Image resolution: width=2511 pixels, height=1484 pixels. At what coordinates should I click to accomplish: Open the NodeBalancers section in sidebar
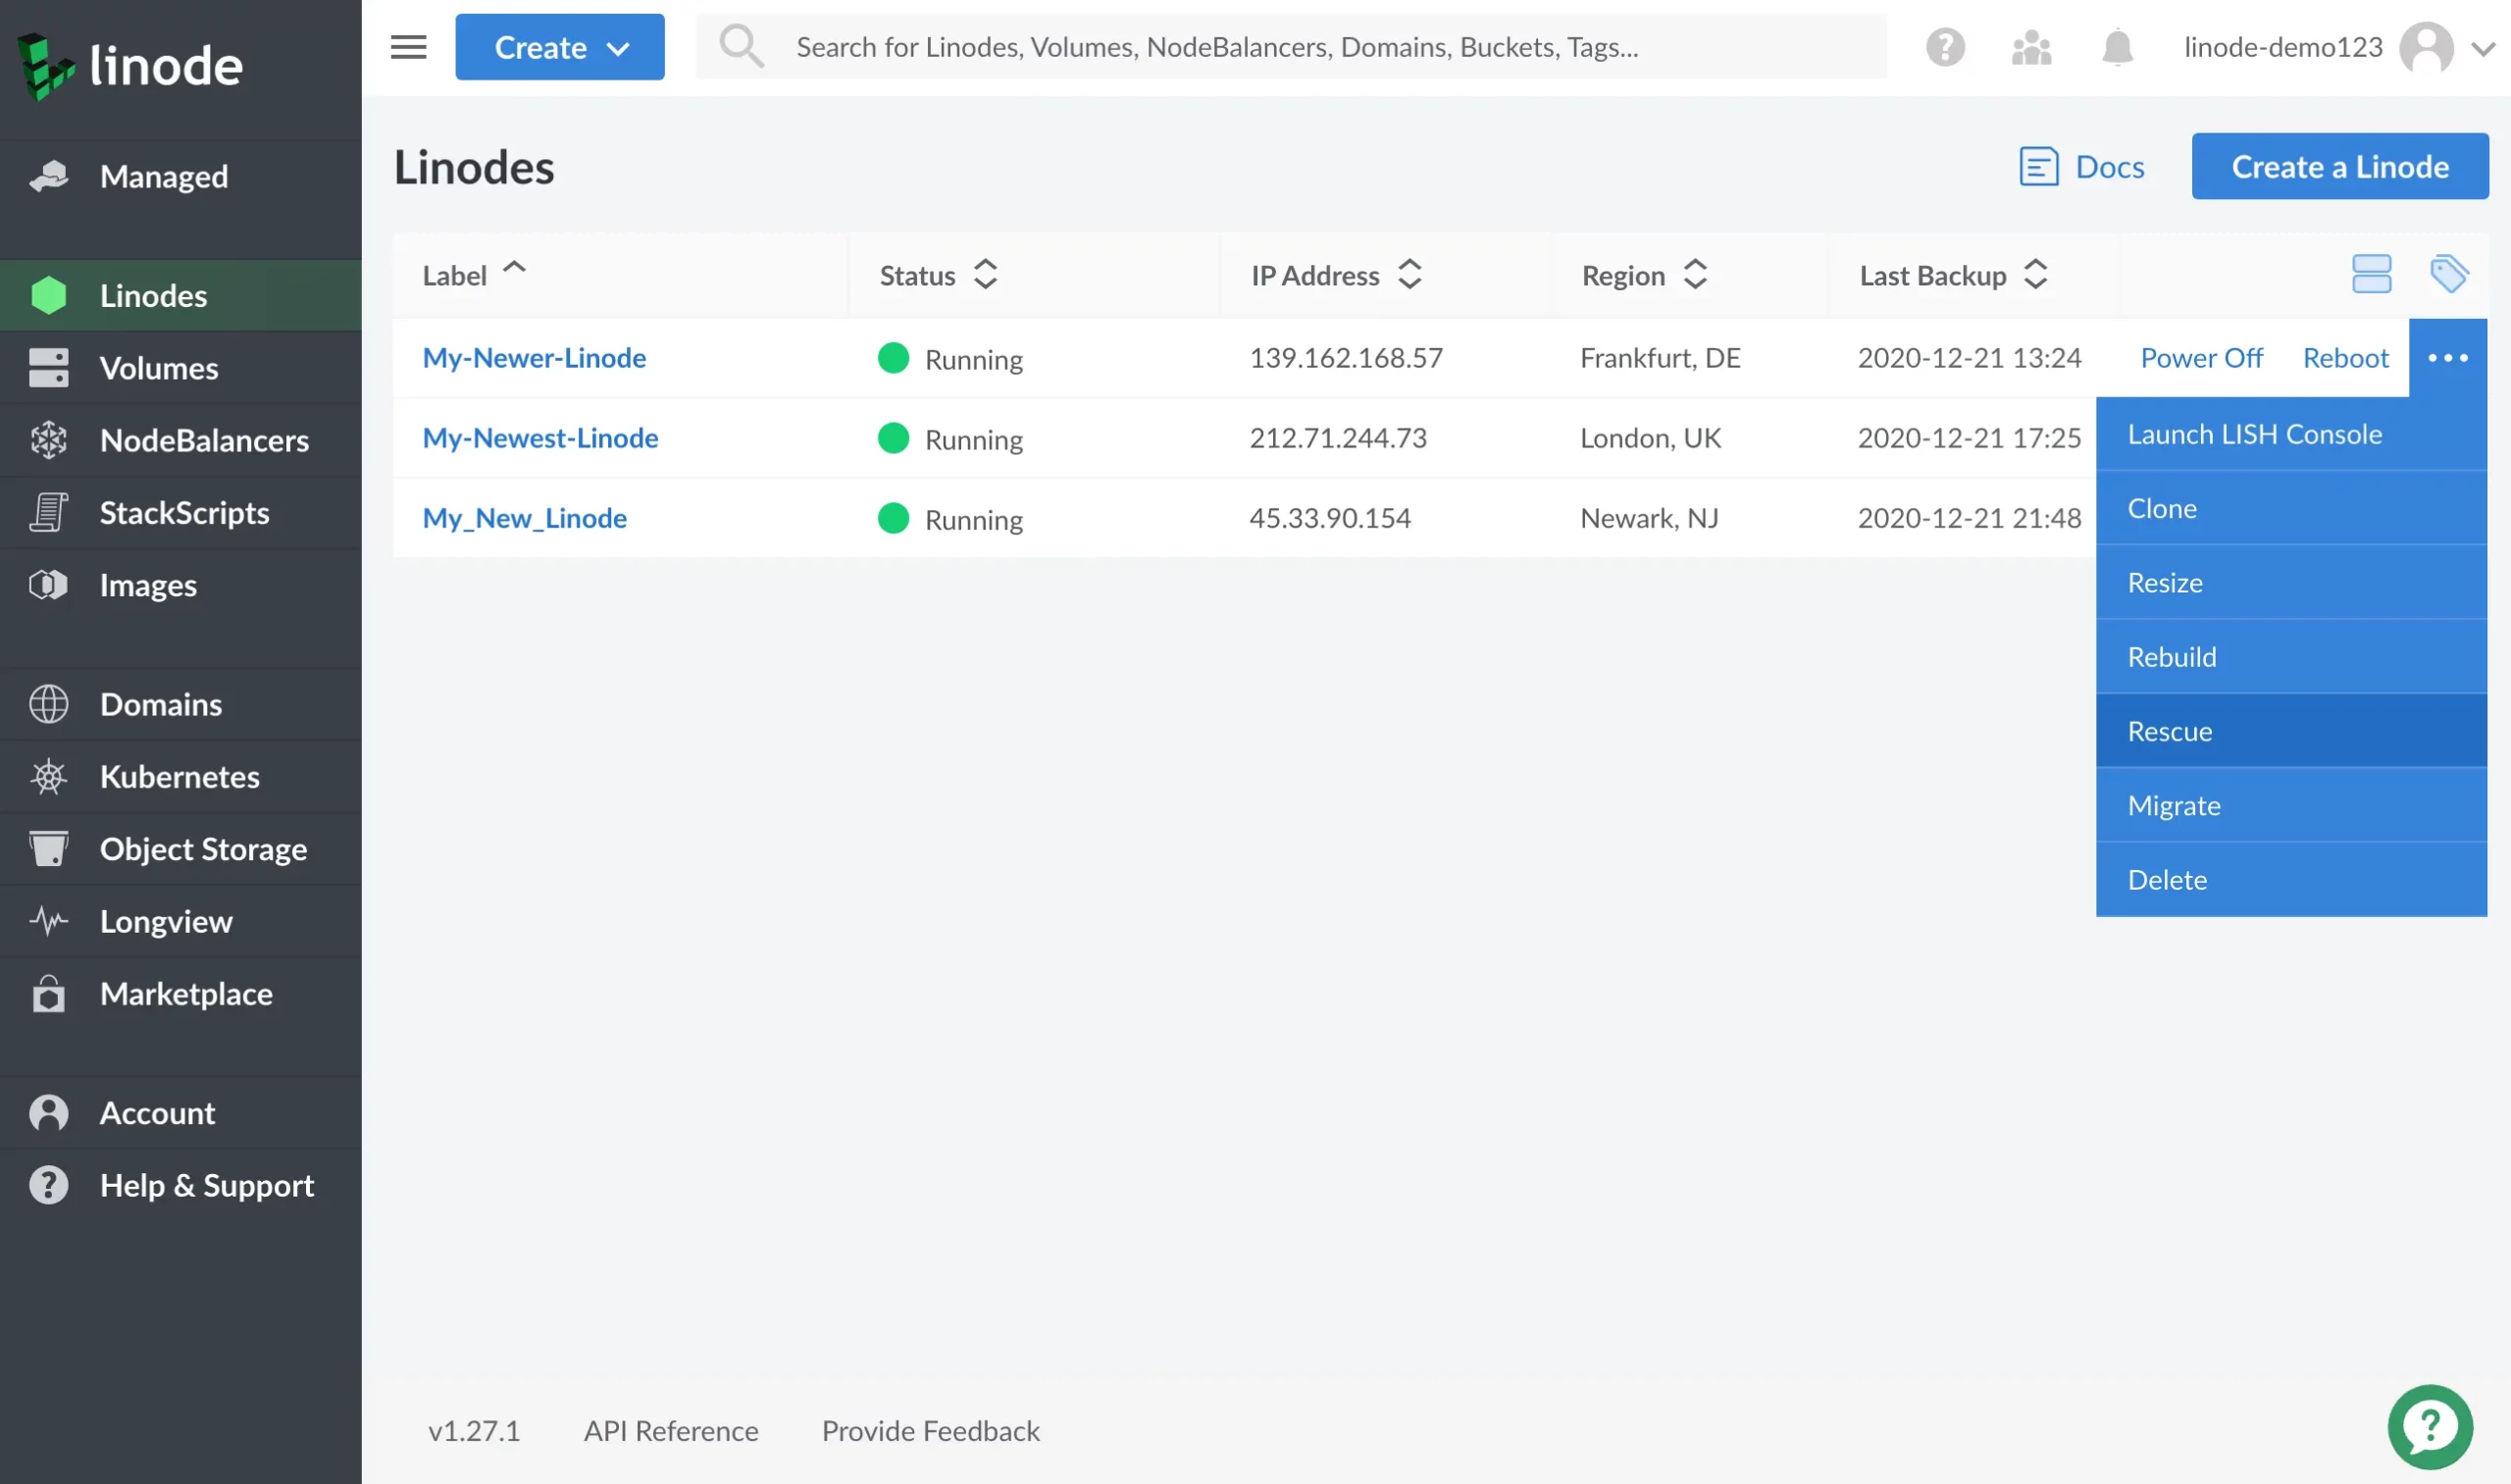coord(205,440)
